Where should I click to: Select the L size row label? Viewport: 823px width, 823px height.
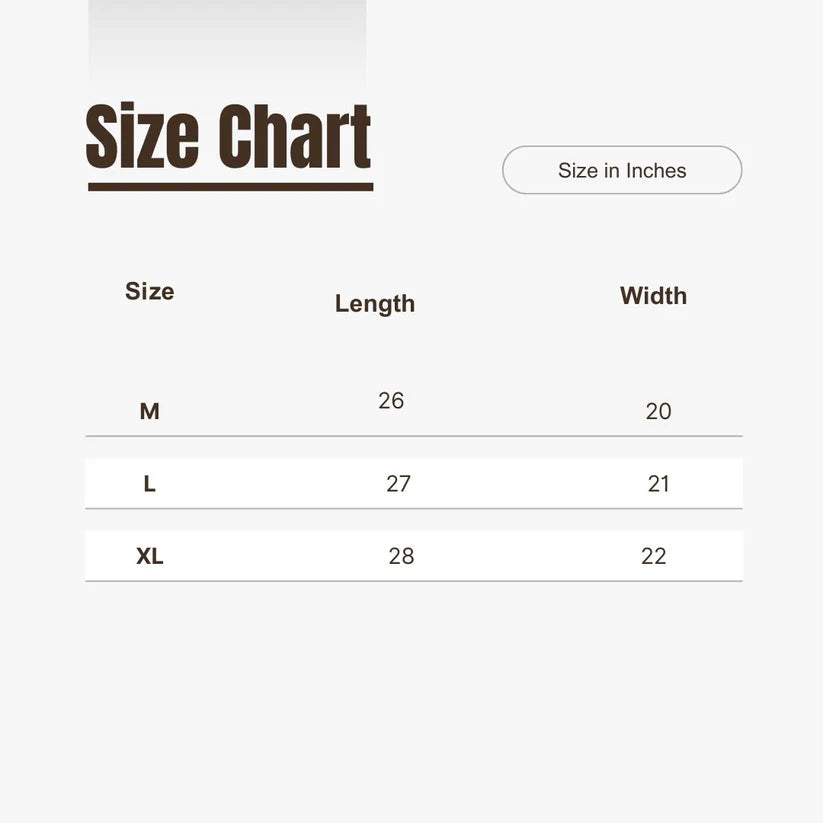tap(149, 484)
